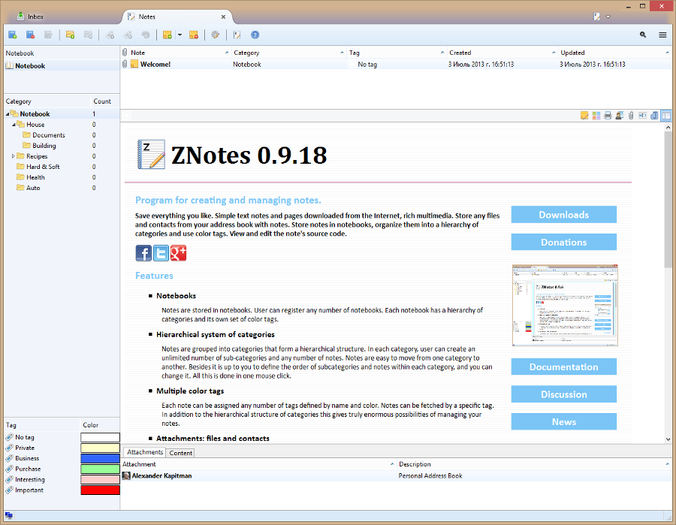Sort notes by Created column header
This screenshot has width=676, height=525.
click(x=503, y=53)
